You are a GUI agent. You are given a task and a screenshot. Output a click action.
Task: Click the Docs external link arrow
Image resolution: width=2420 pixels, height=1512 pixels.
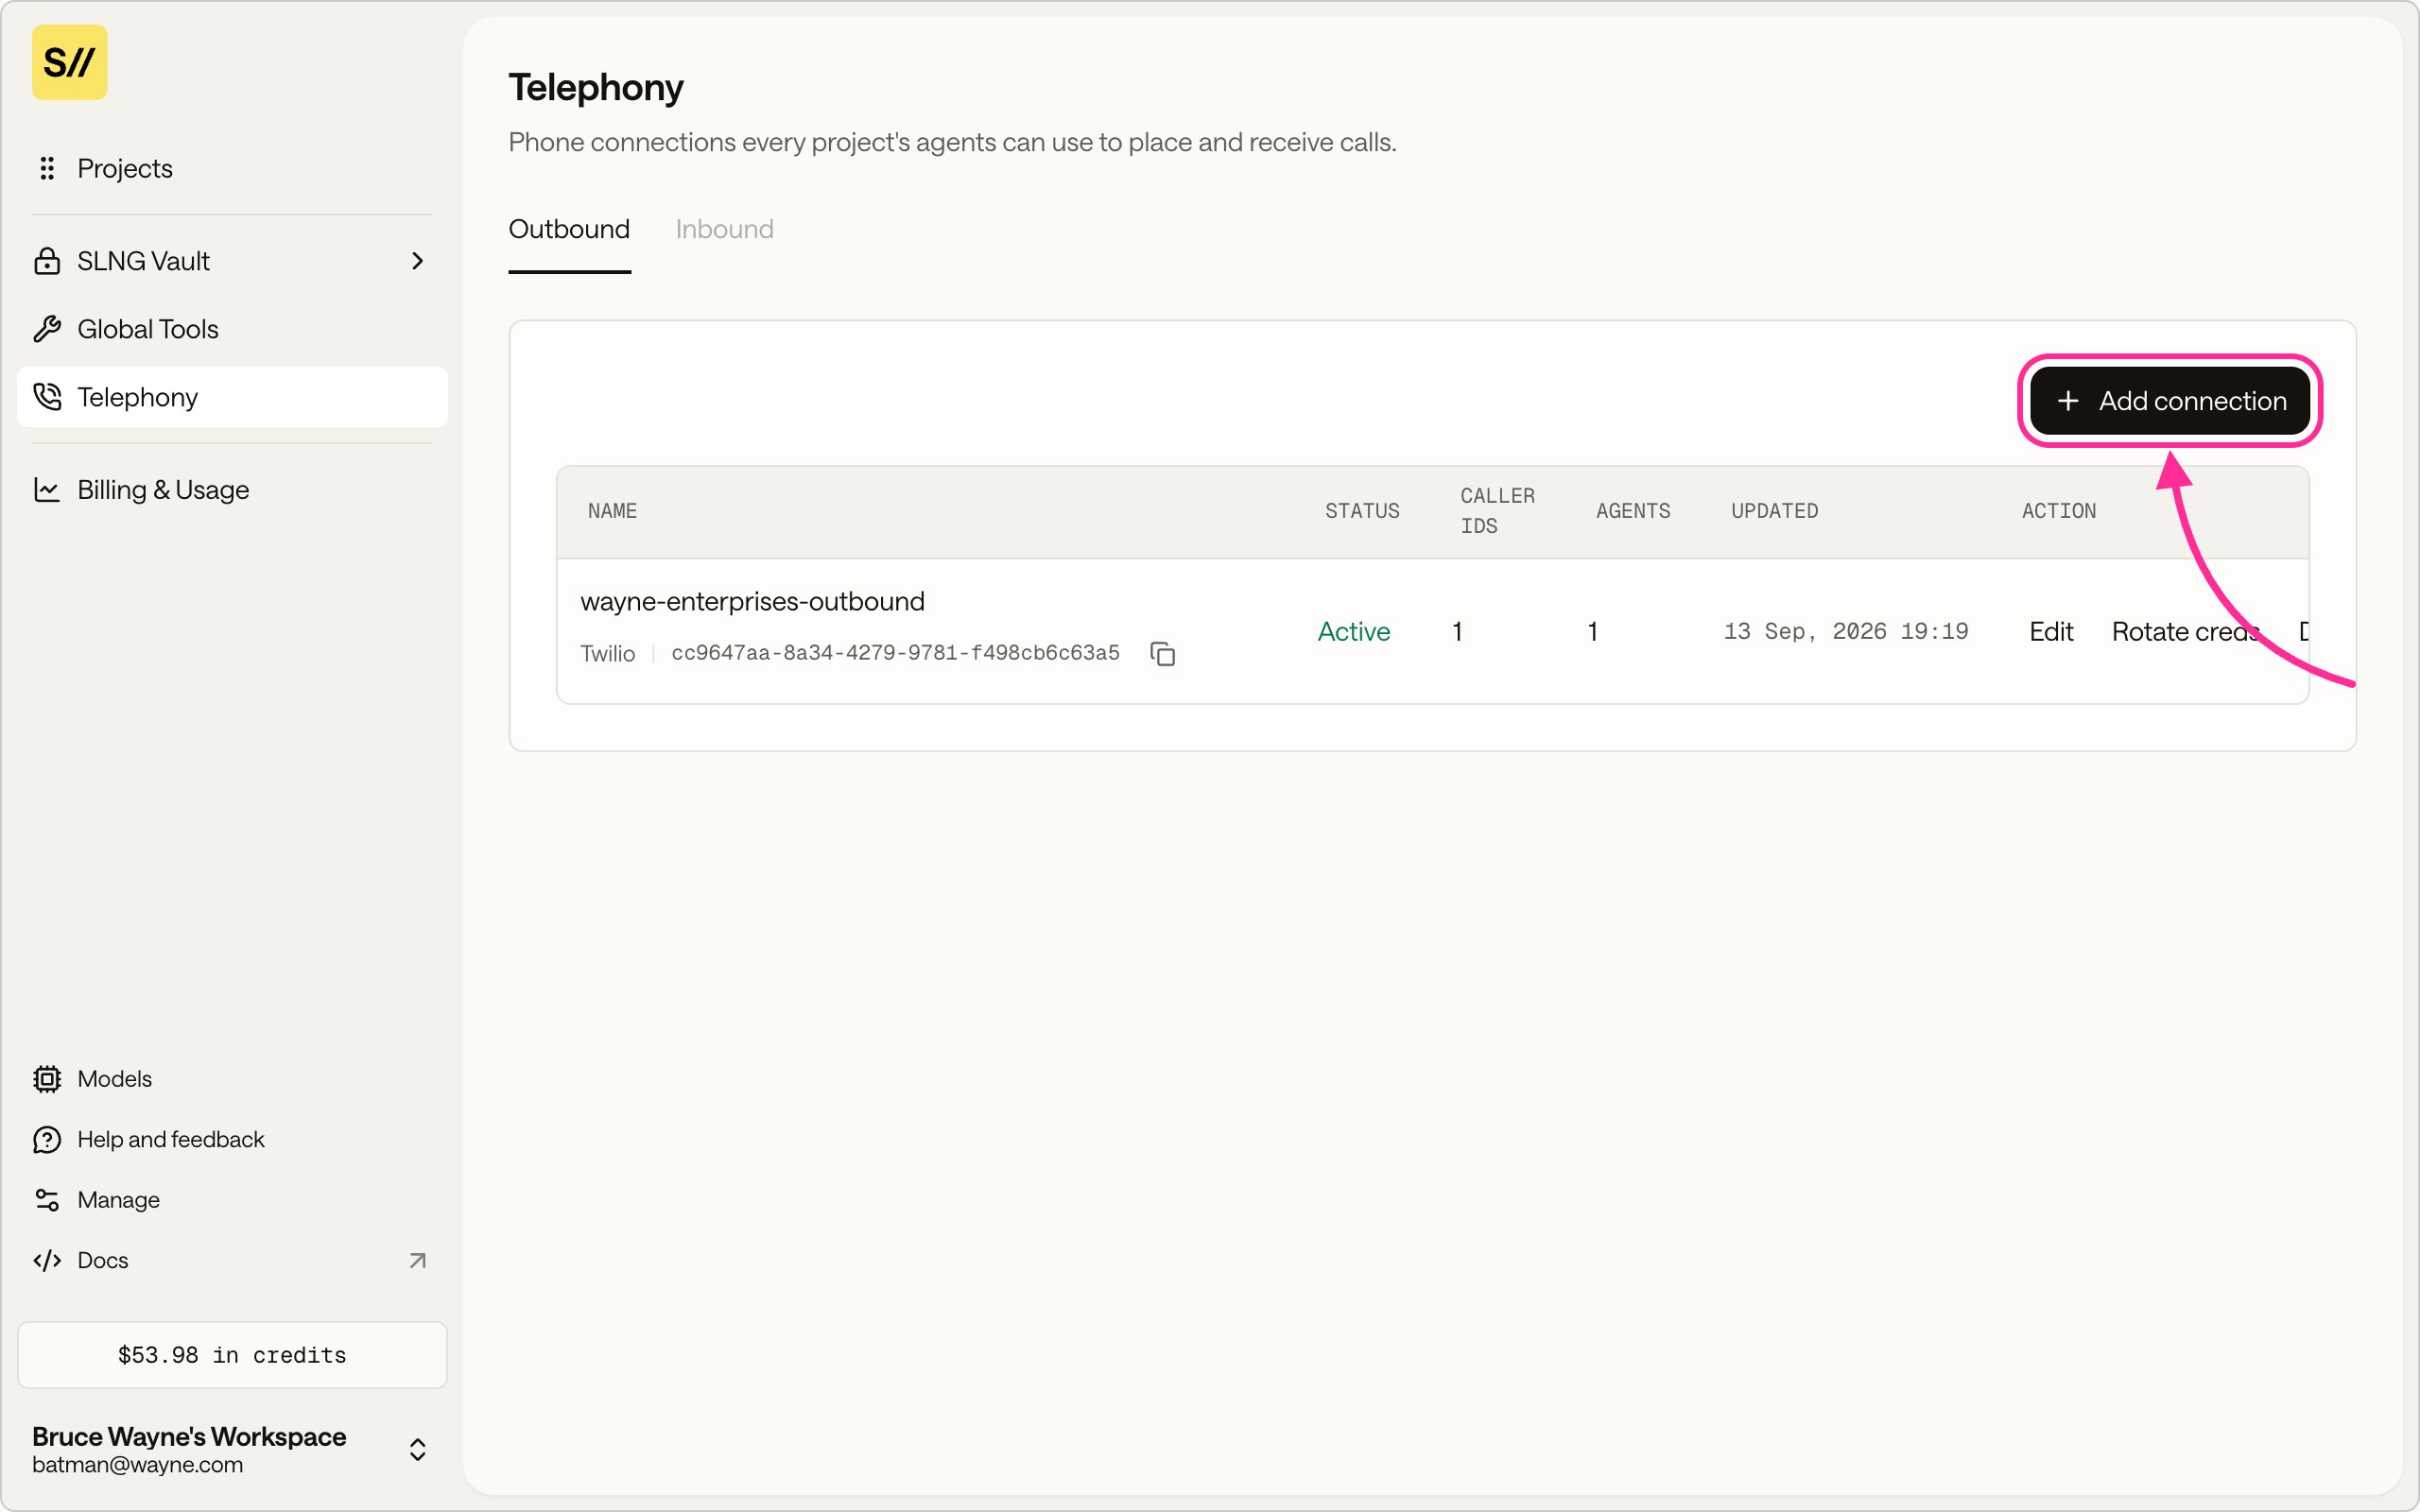(x=418, y=1260)
